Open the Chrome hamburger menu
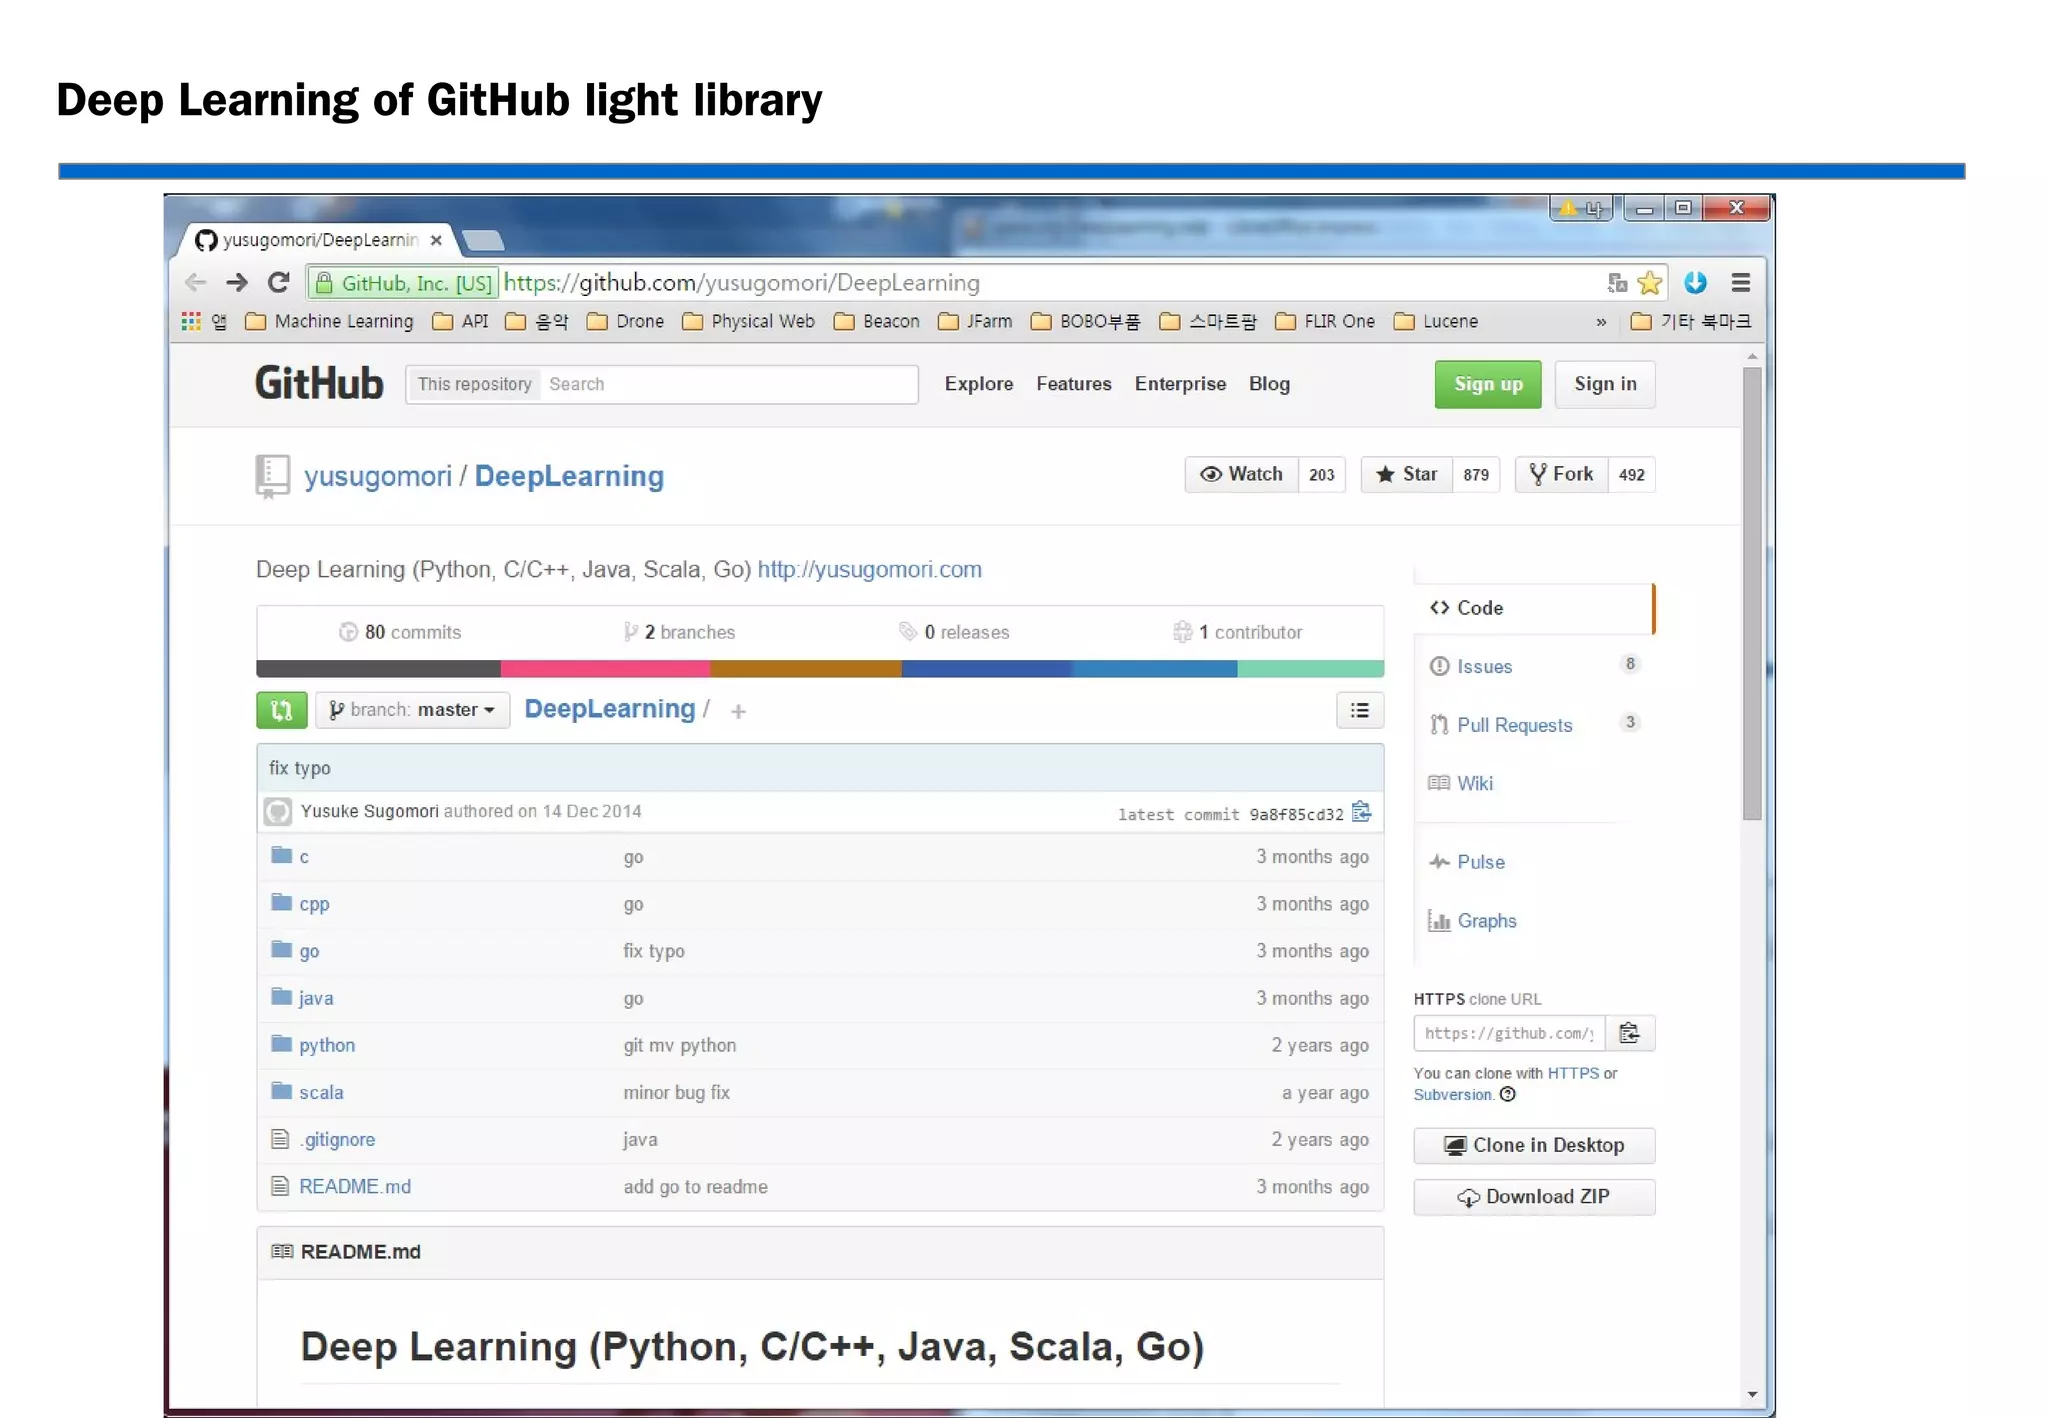The height and width of the screenshot is (1418, 2048). [1741, 283]
